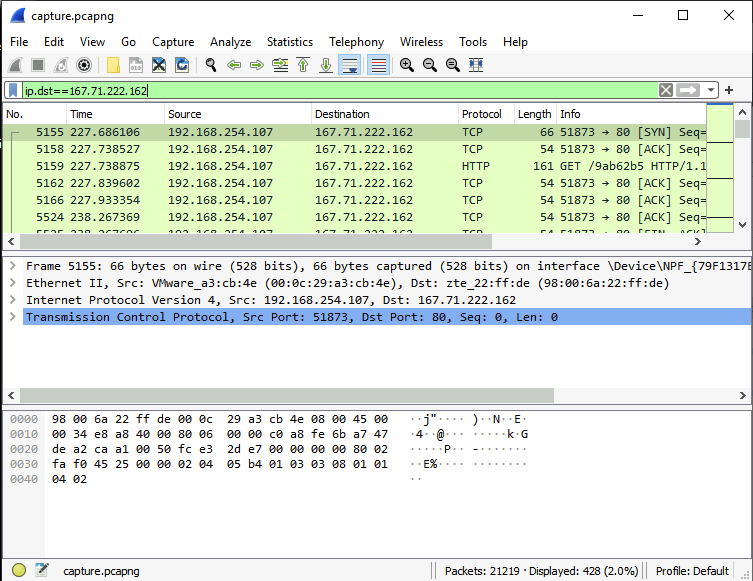Screen dimensions: 753x581
Task: Reset packet text to normal size
Action: click(x=453, y=65)
